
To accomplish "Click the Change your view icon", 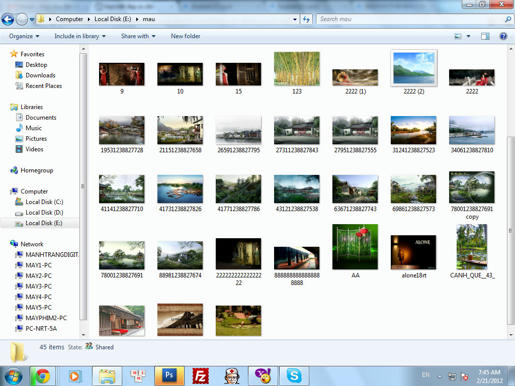I will [x=458, y=36].
